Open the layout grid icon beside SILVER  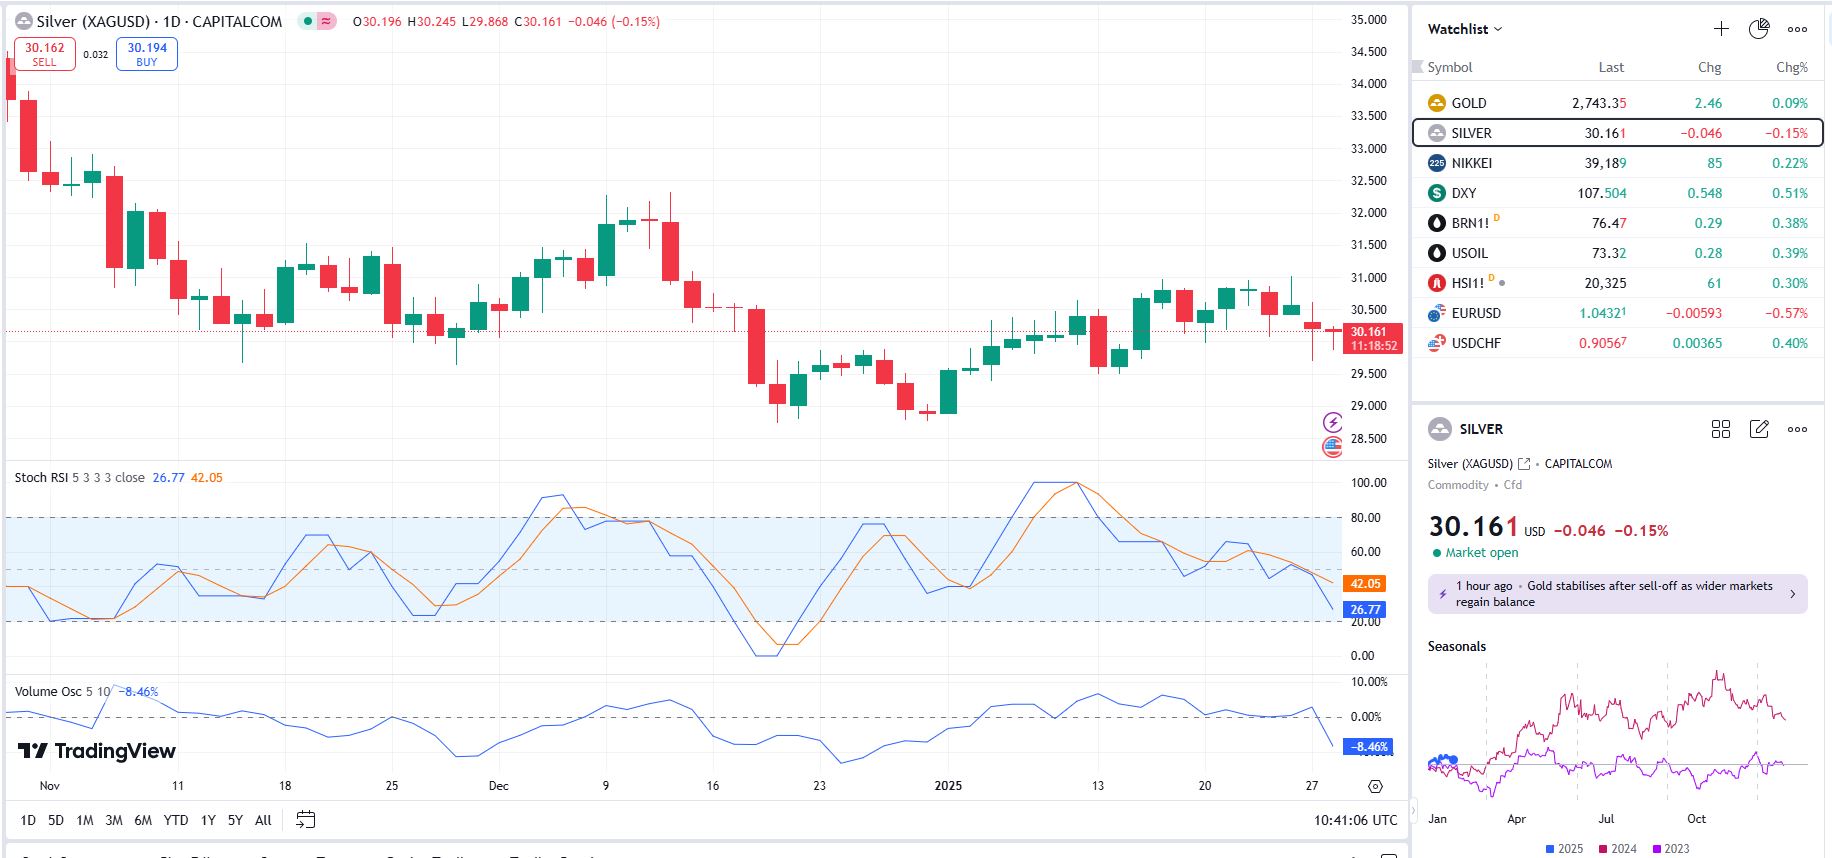click(x=1721, y=429)
